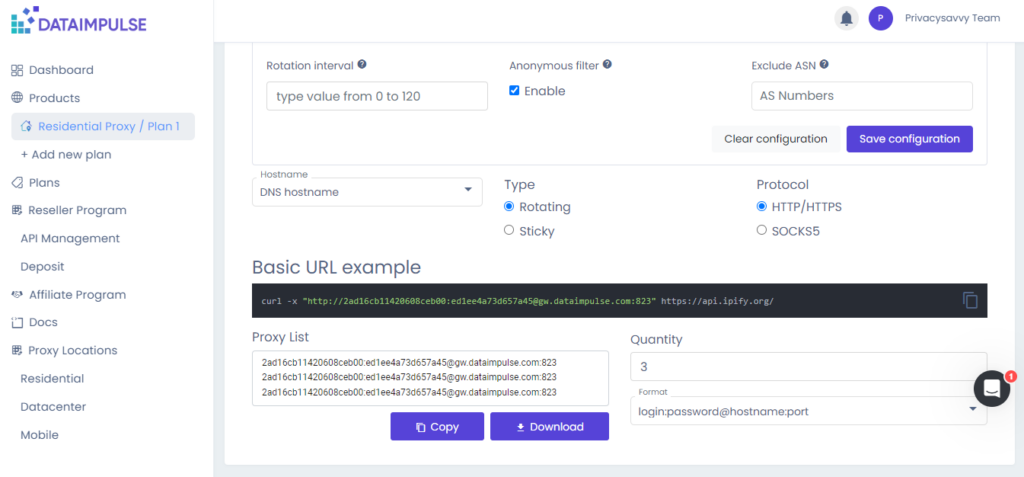The height and width of the screenshot is (477, 1024).
Task: Open the live chat support bubble
Action: tap(992, 389)
